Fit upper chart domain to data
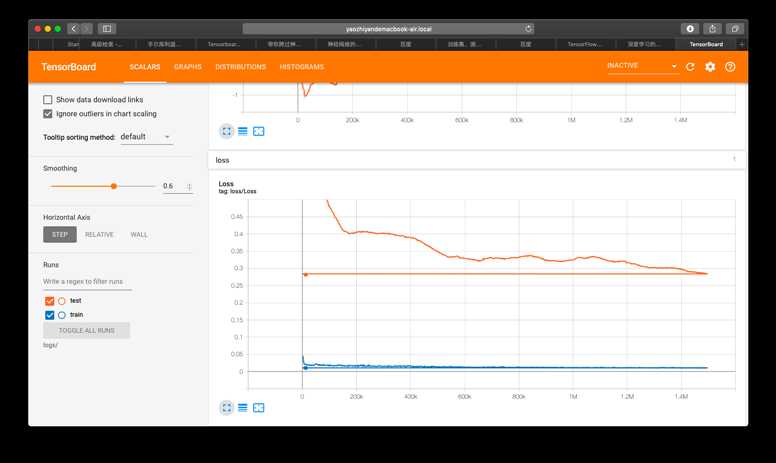 [258, 131]
